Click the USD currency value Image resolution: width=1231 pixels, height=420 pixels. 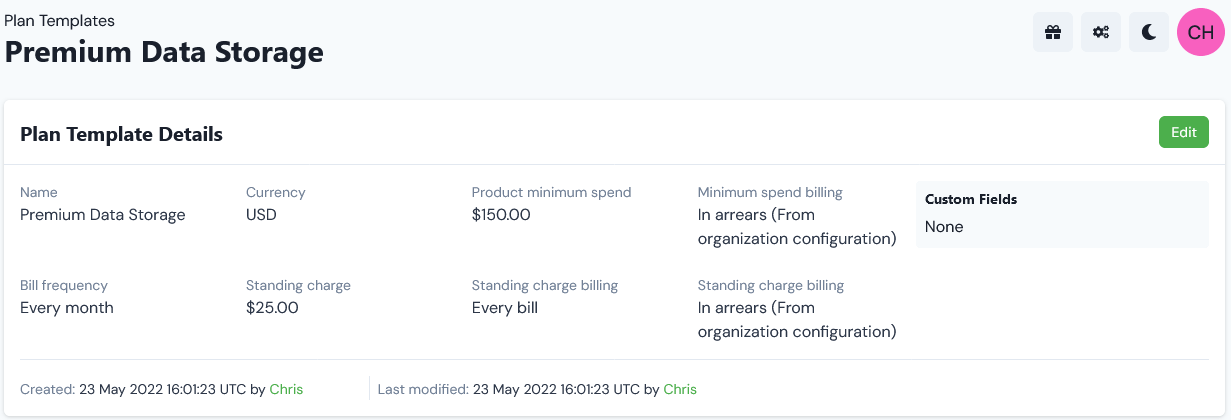click(x=261, y=214)
